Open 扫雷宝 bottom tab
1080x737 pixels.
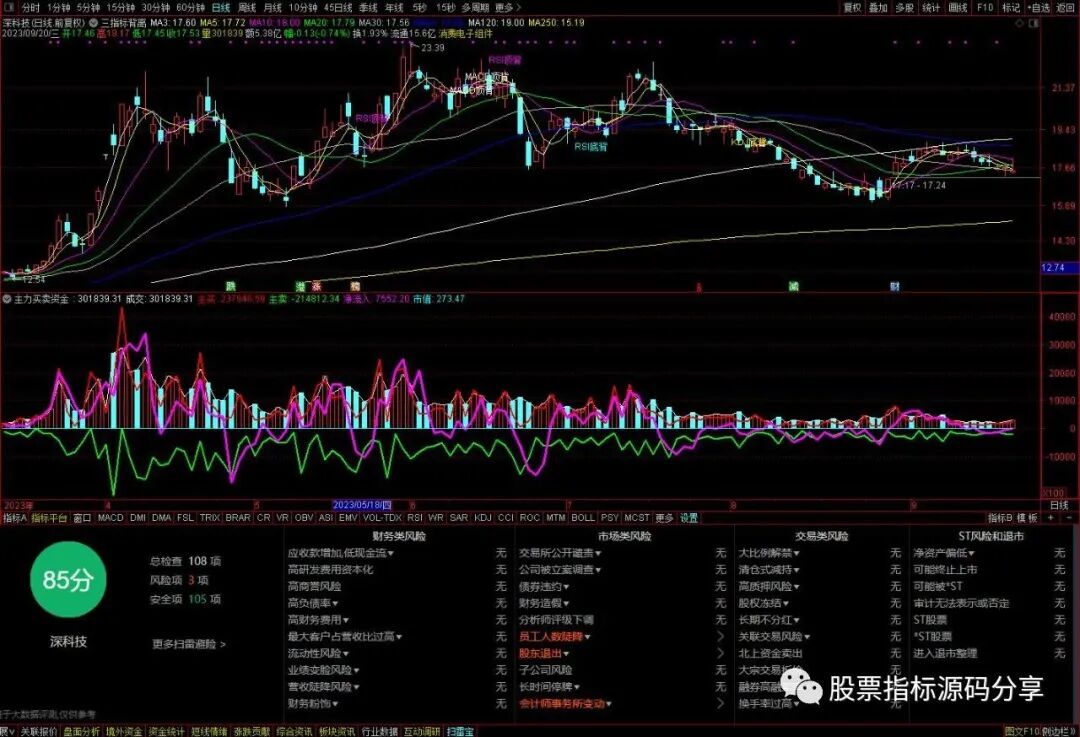[x=460, y=731]
